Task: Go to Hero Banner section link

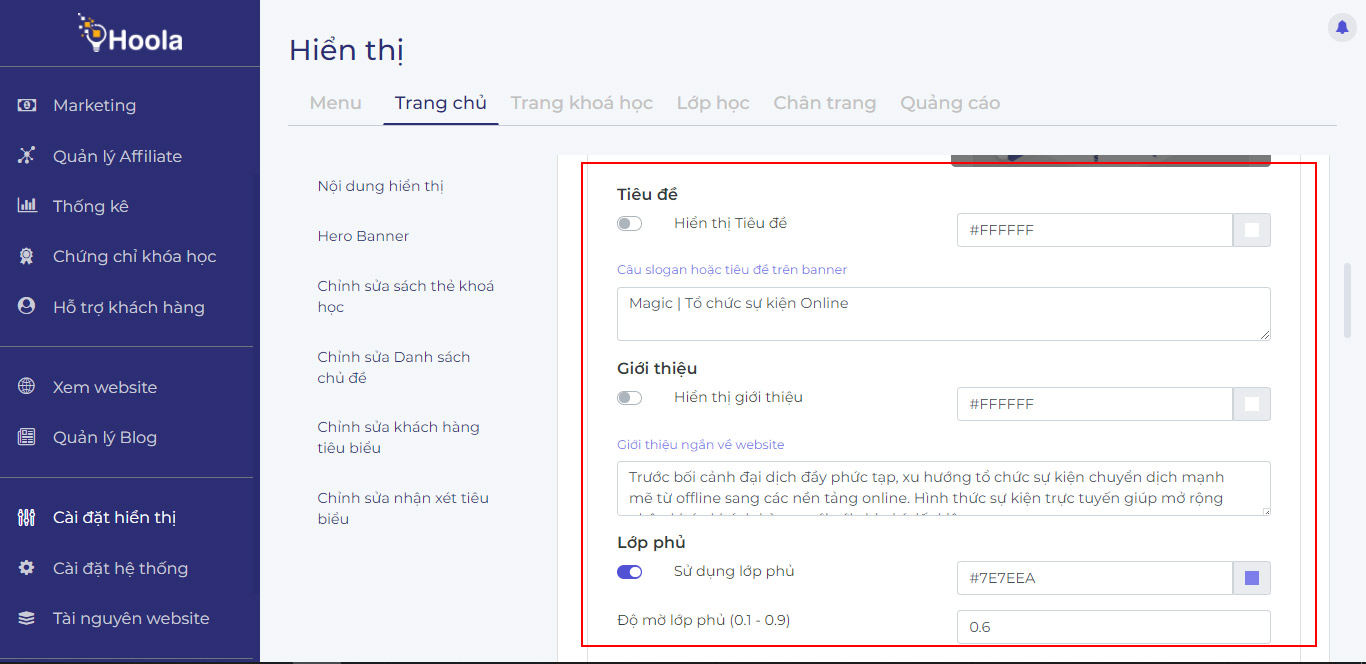Action: [363, 236]
